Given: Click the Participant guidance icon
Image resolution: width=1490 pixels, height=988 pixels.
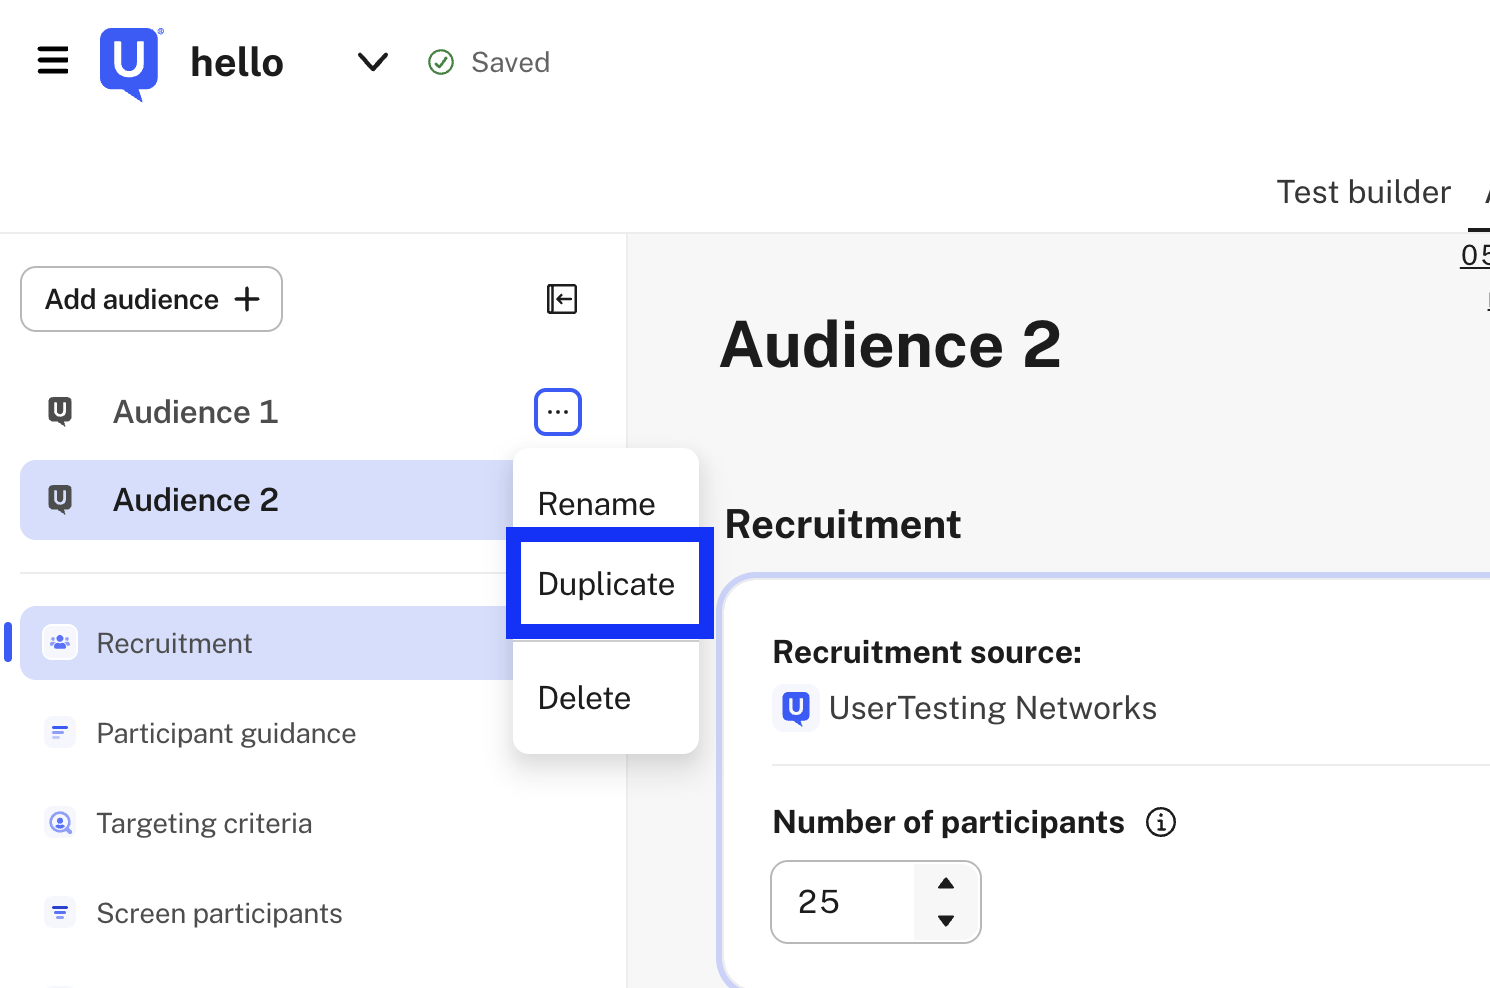Looking at the screenshot, I should (60, 733).
